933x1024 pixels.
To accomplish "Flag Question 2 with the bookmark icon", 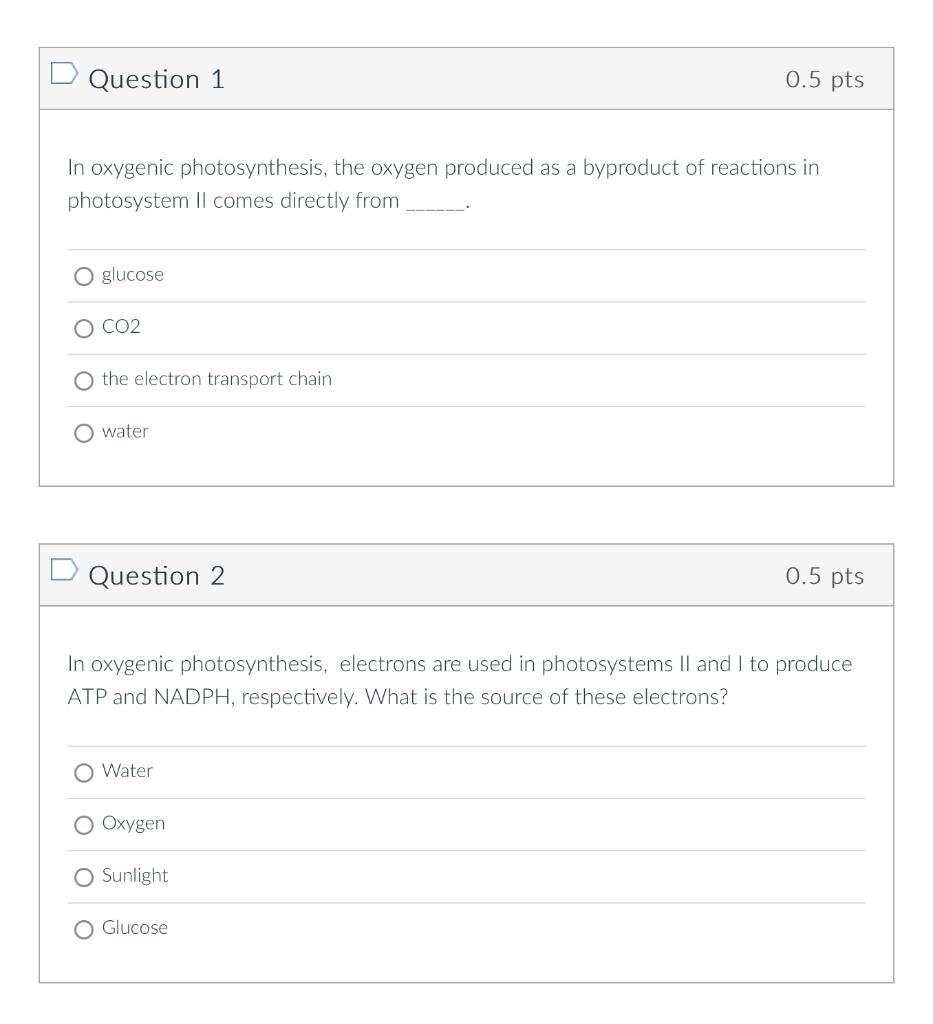I will (x=64, y=569).
